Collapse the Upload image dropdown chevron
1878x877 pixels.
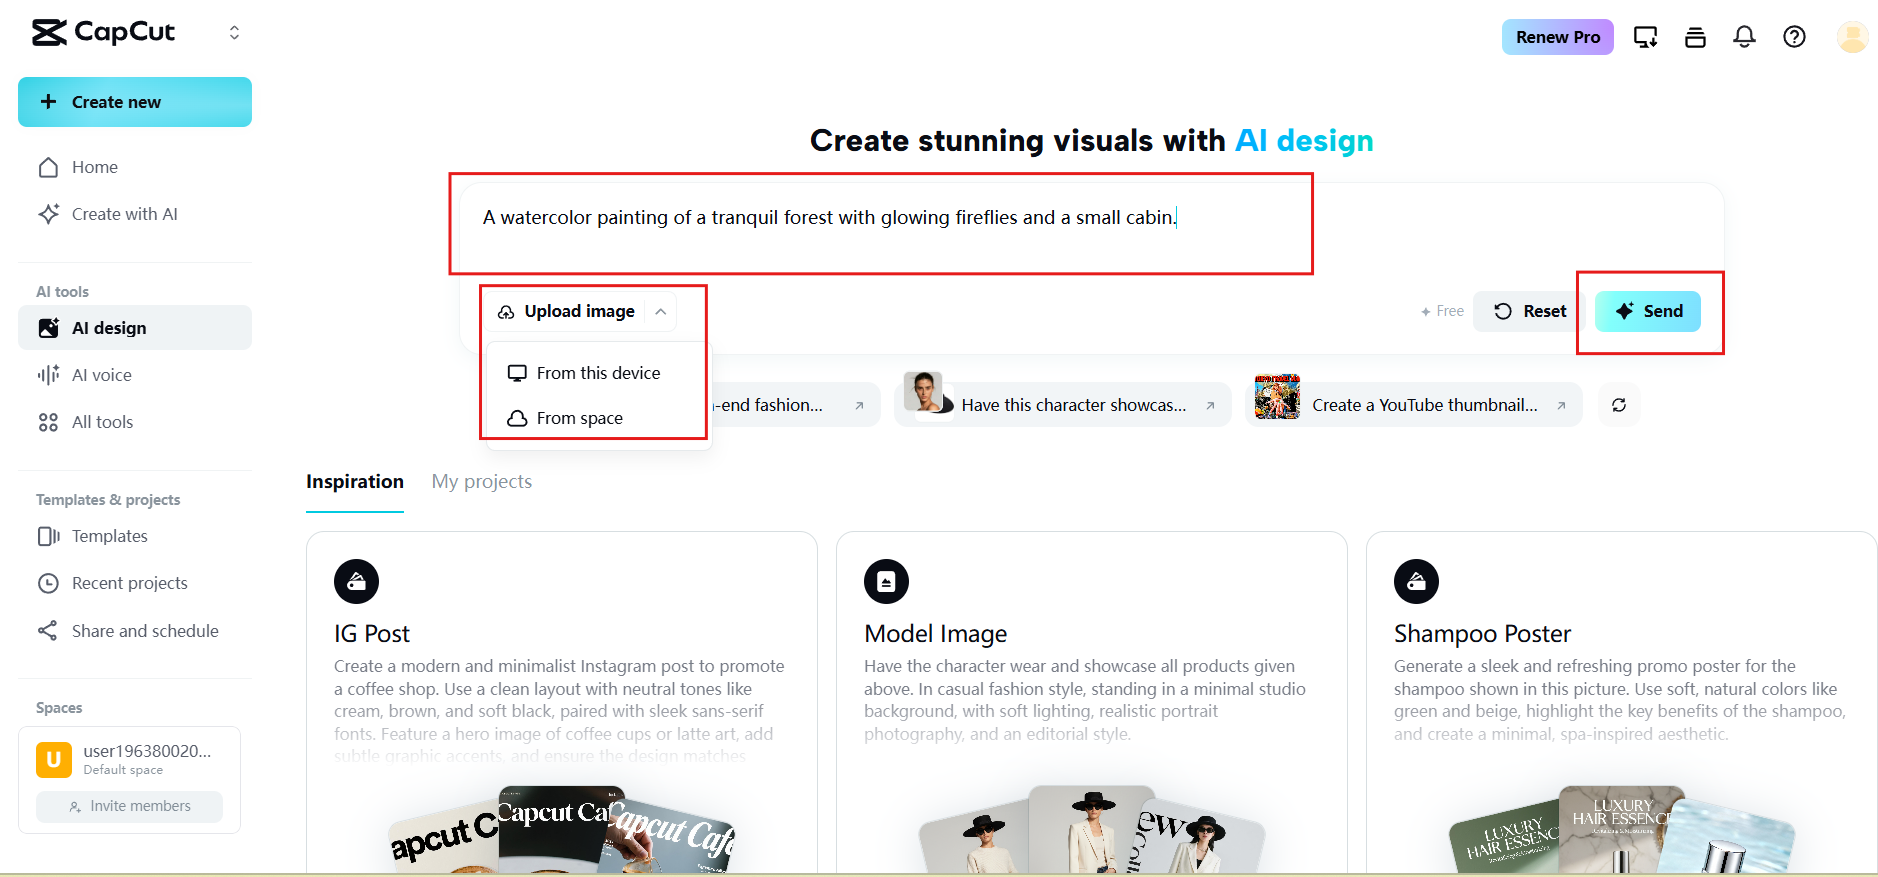(660, 311)
